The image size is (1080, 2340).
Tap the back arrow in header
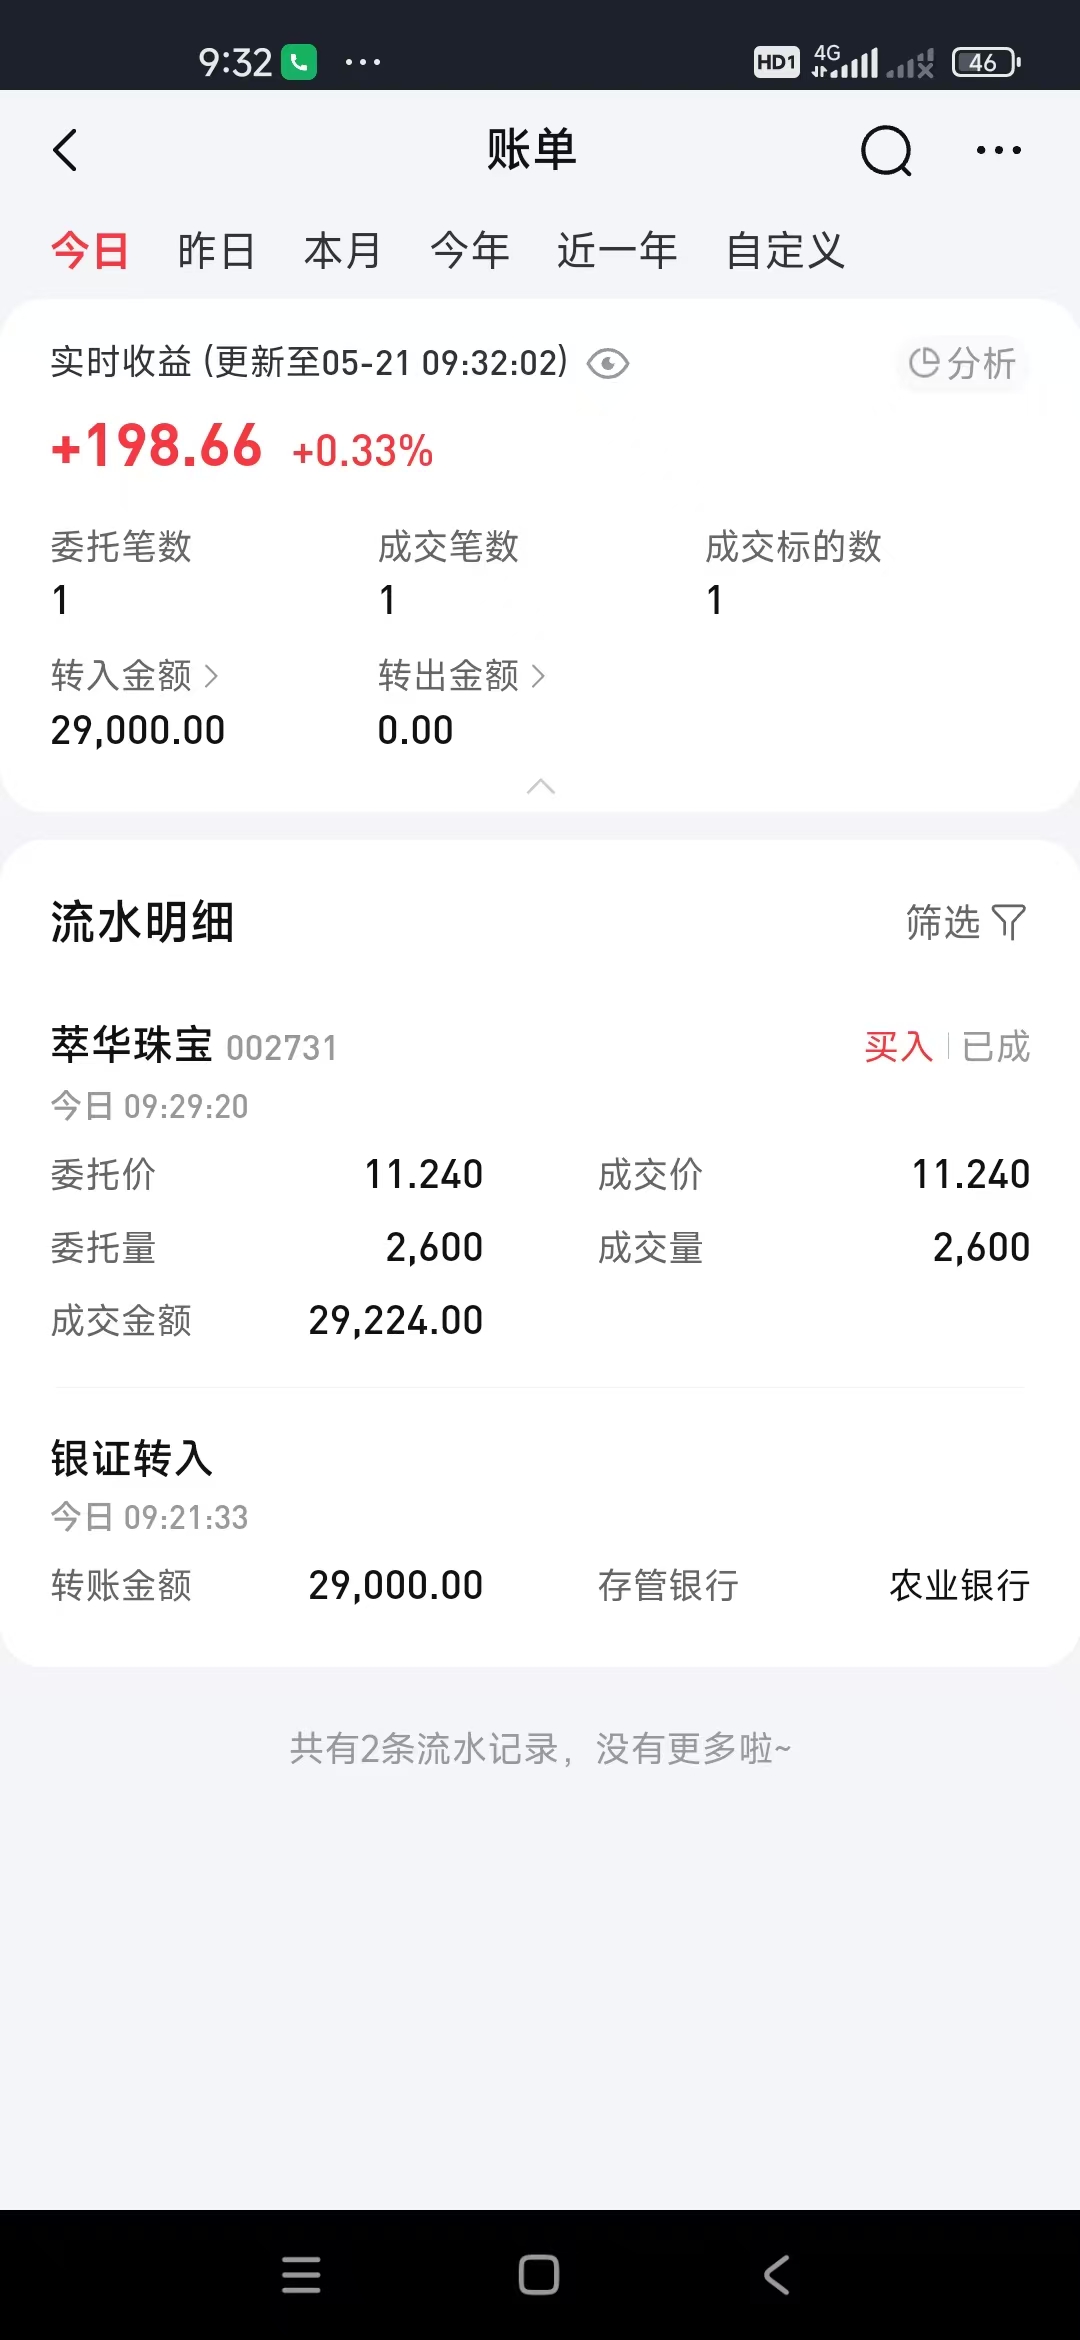click(65, 151)
